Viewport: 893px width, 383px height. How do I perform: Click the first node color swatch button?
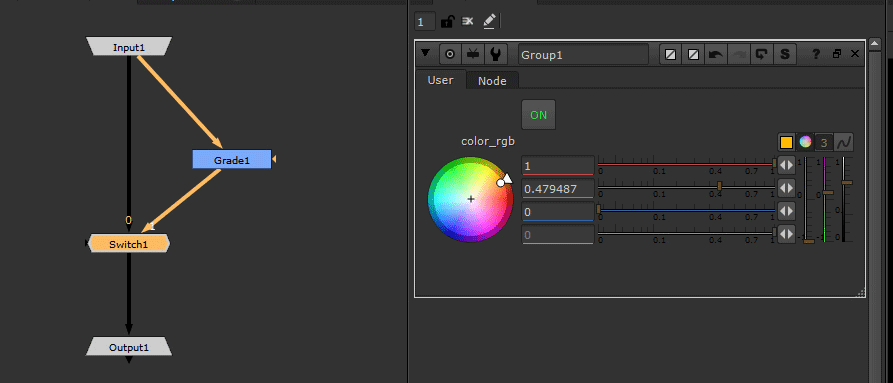click(671, 55)
